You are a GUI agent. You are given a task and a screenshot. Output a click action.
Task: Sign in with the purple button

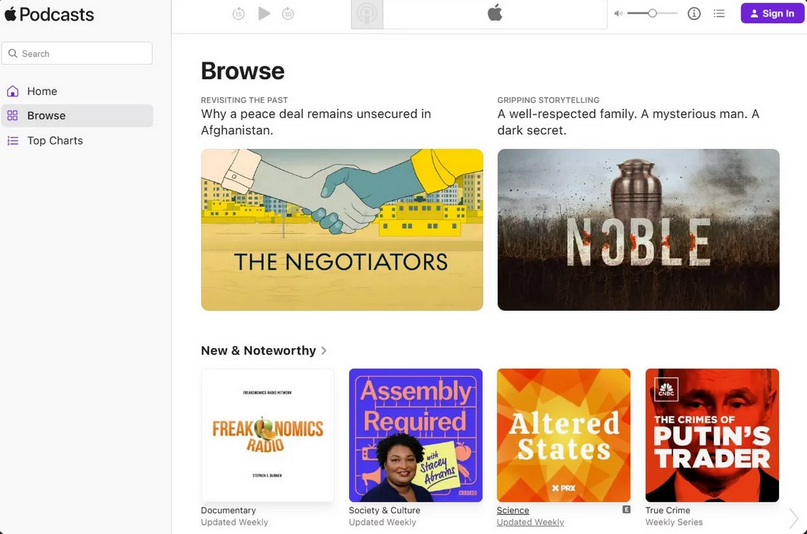pyautogui.click(x=772, y=13)
